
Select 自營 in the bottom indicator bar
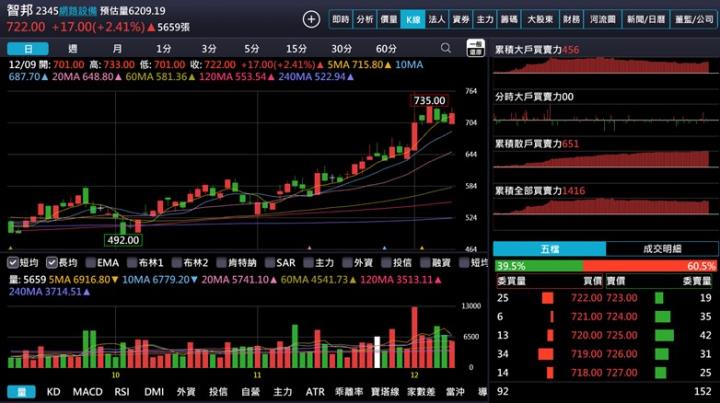point(250,392)
